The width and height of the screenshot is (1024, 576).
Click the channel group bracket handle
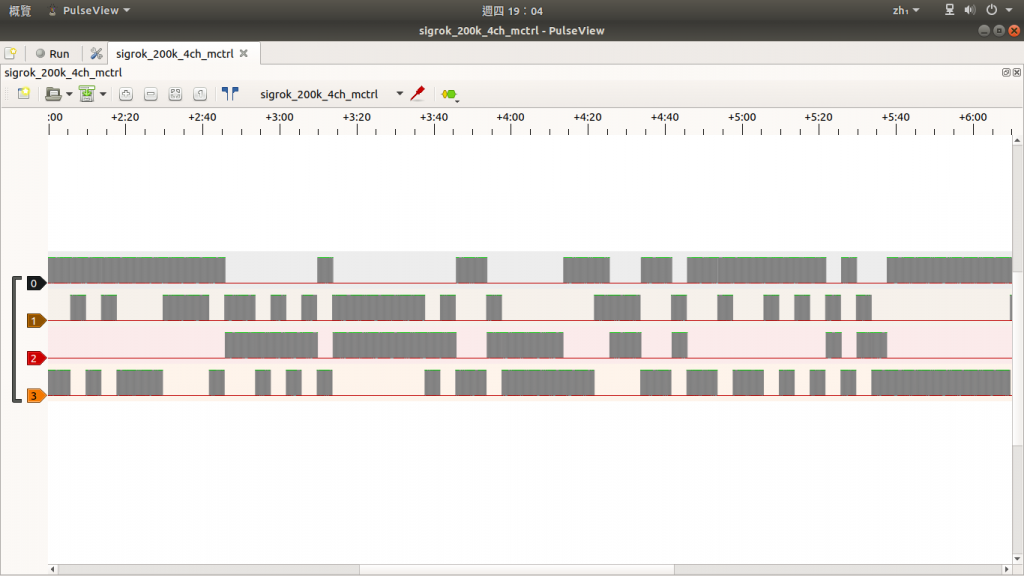point(16,340)
